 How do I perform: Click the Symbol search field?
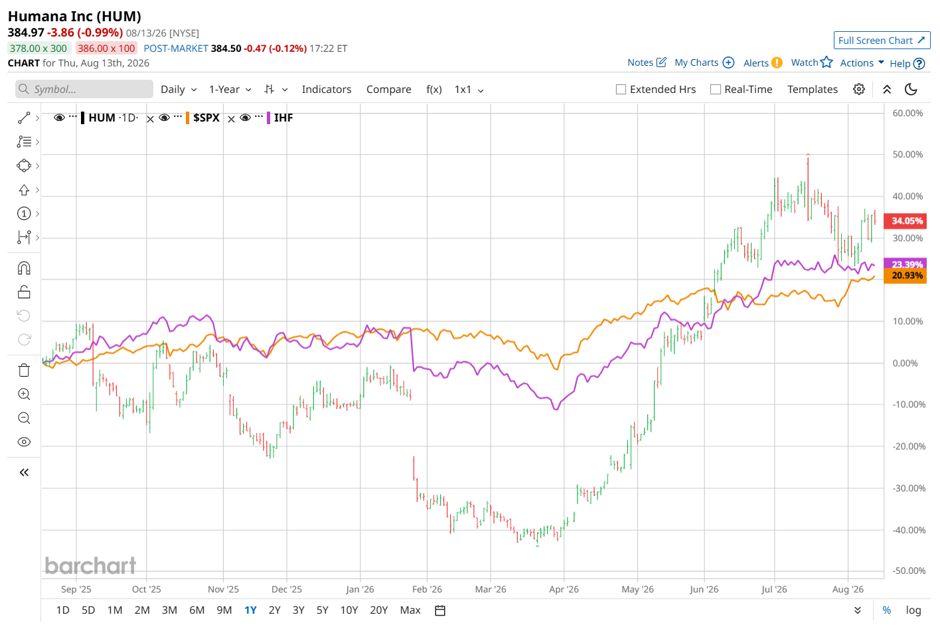click(84, 89)
